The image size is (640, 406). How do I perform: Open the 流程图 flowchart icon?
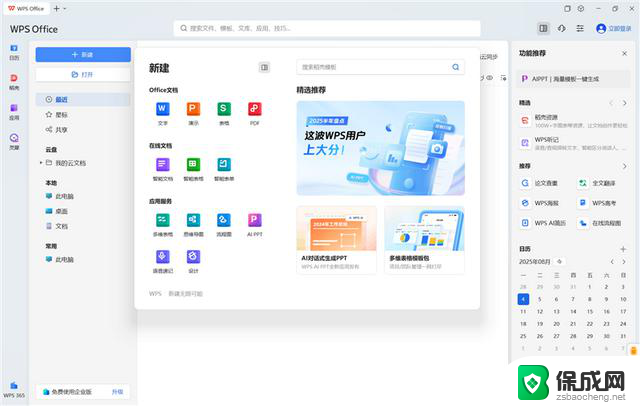point(224,220)
